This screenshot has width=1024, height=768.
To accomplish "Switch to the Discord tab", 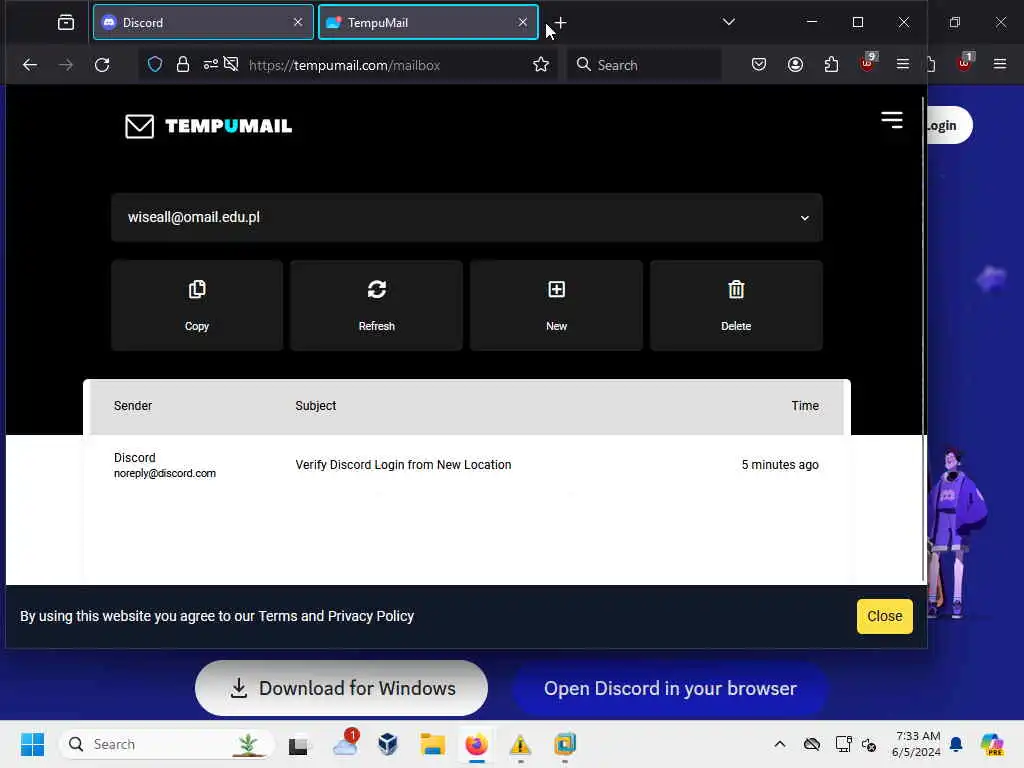I will point(203,22).
